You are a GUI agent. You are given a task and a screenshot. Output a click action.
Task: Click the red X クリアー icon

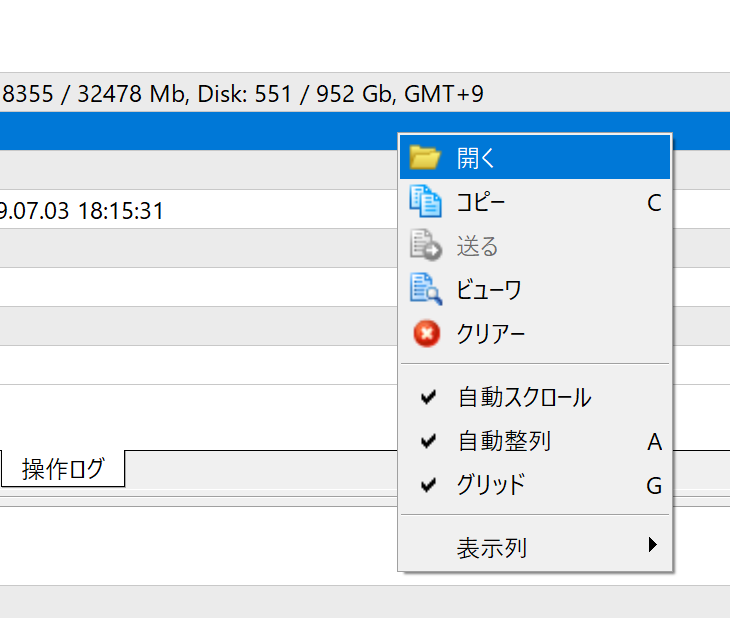pyautogui.click(x=425, y=333)
